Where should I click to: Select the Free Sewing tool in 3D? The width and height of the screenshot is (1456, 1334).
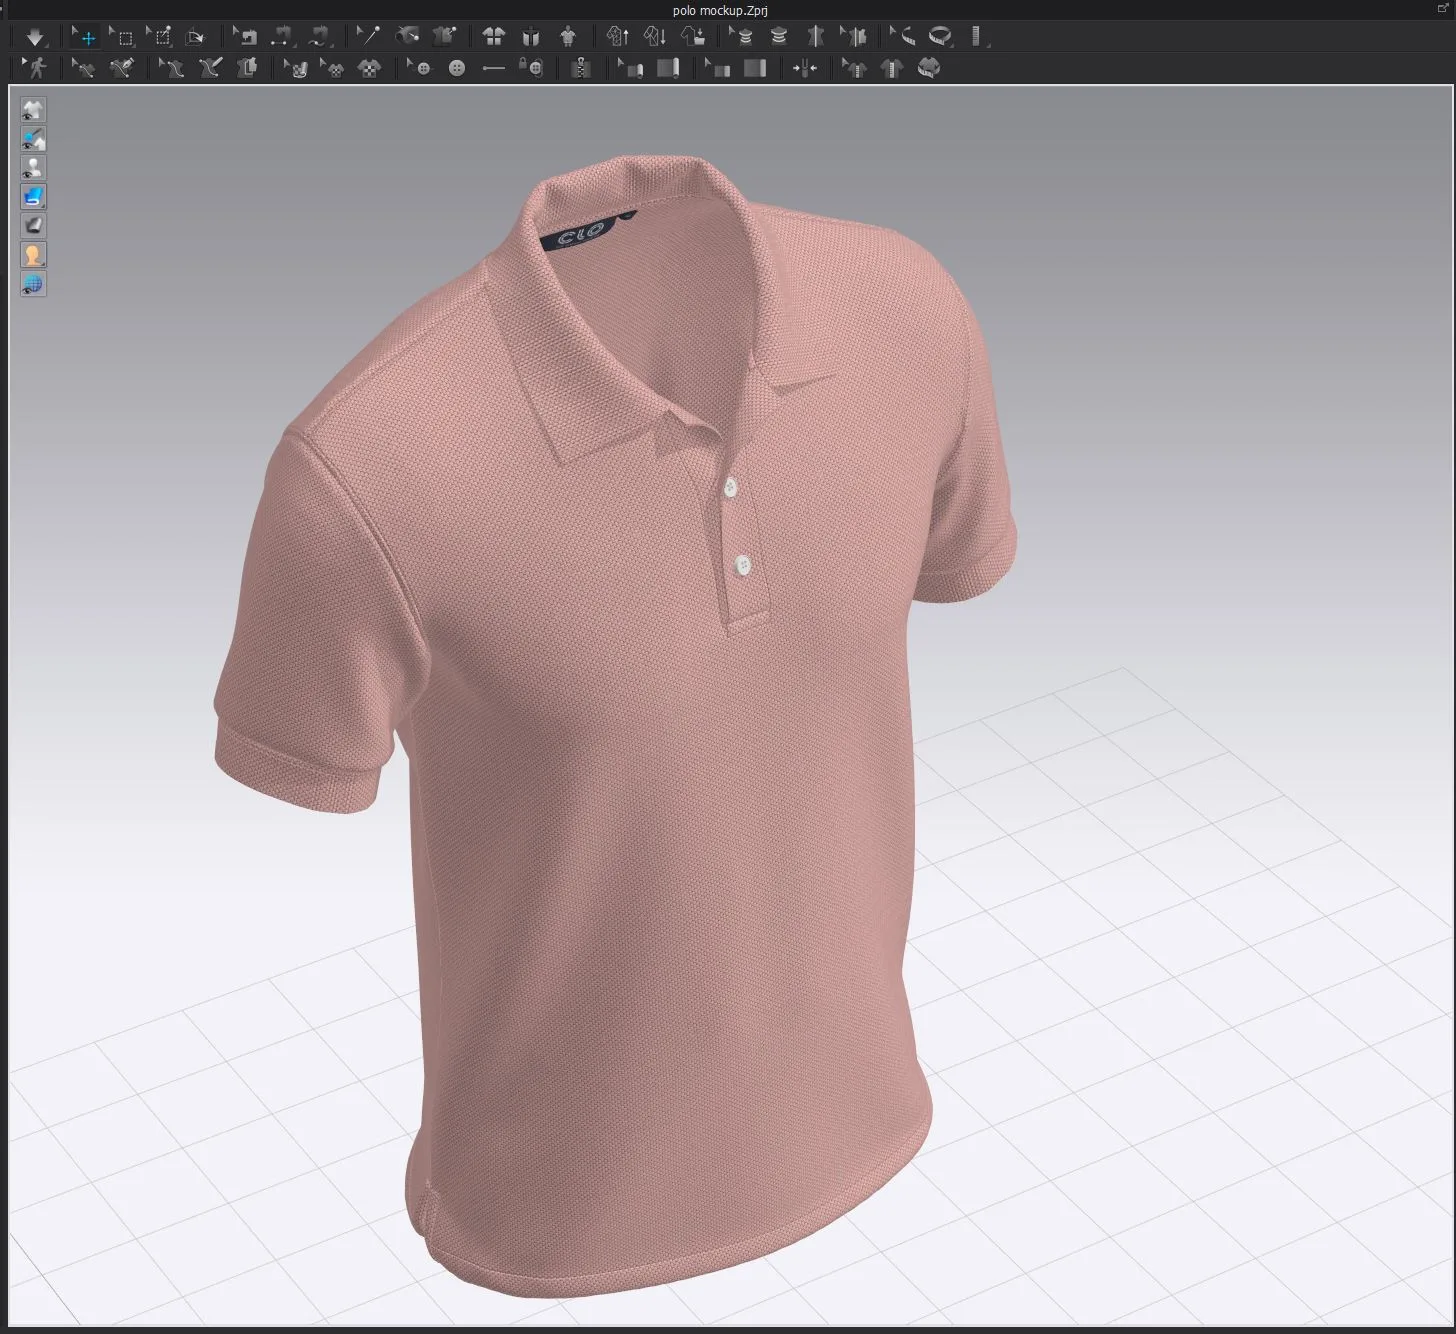tap(319, 37)
